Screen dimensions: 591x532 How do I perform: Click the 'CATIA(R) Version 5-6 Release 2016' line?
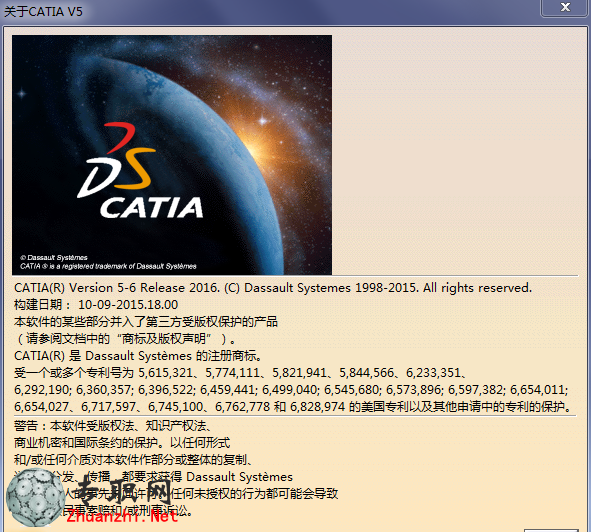click(x=273, y=288)
